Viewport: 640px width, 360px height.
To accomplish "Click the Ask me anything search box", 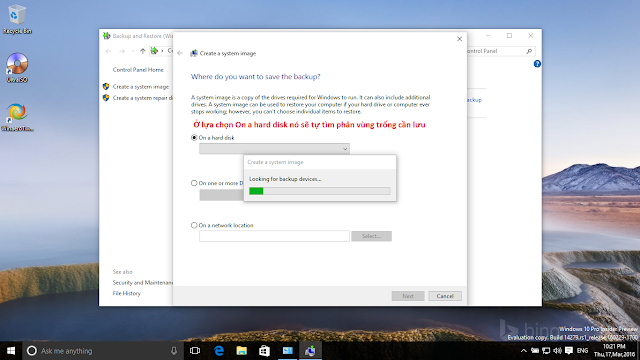I will pyautogui.click(x=102, y=351).
